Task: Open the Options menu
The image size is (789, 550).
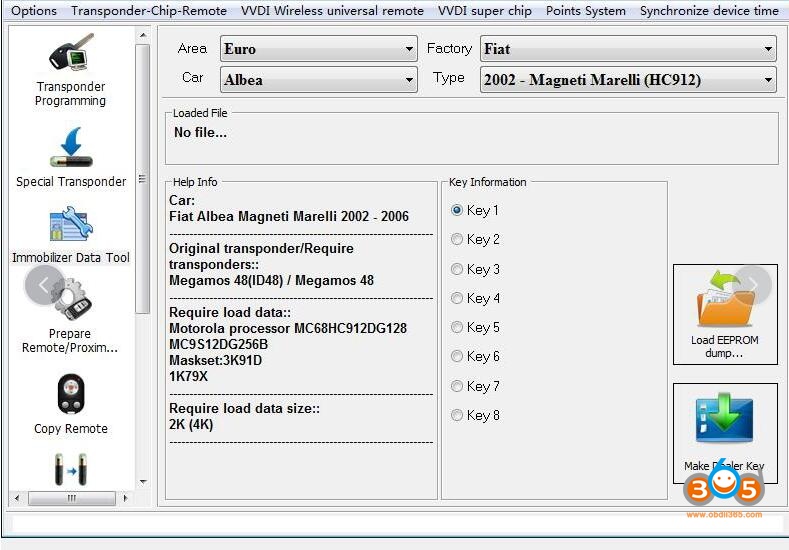Action: (x=34, y=11)
